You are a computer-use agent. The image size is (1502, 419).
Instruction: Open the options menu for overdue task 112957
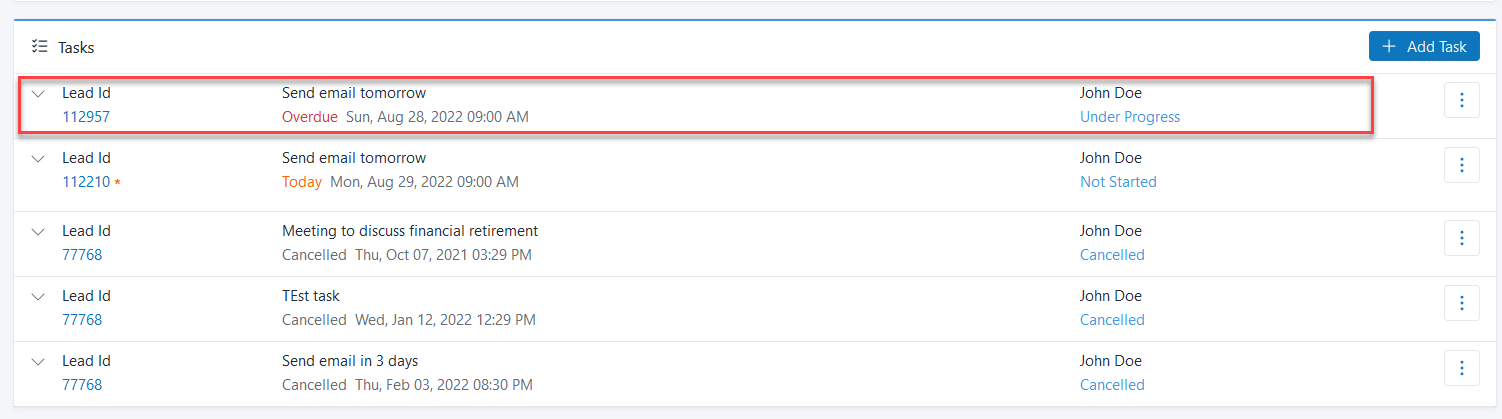pyautogui.click(x=1461, y=100)
